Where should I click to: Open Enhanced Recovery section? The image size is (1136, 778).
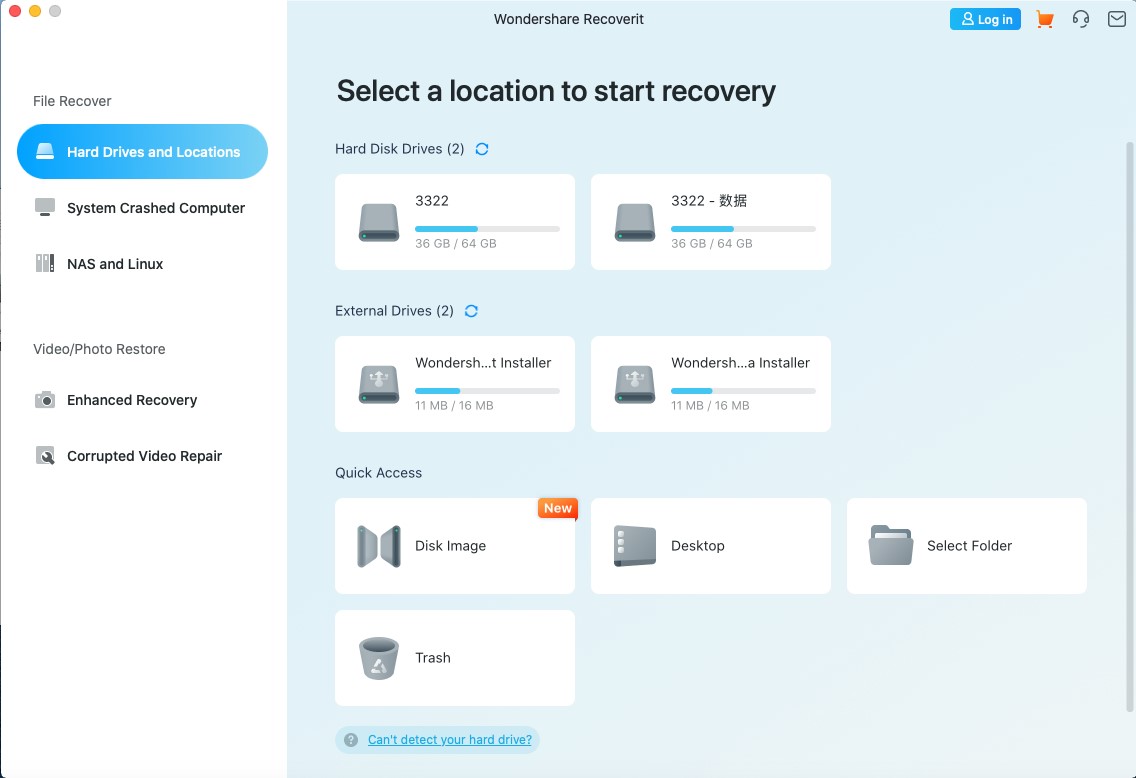point(143,400)
